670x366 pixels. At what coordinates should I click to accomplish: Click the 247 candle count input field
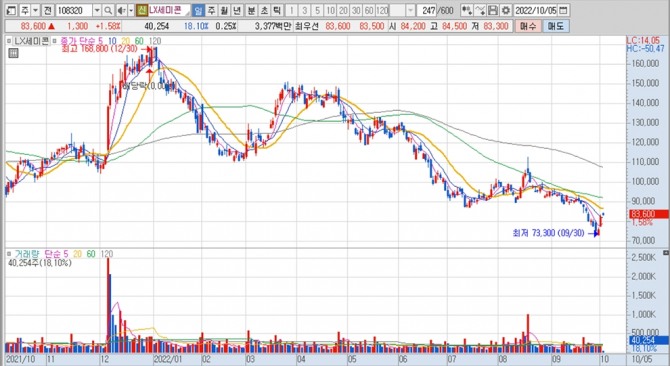pyautogui.click(x=426, y=10)
